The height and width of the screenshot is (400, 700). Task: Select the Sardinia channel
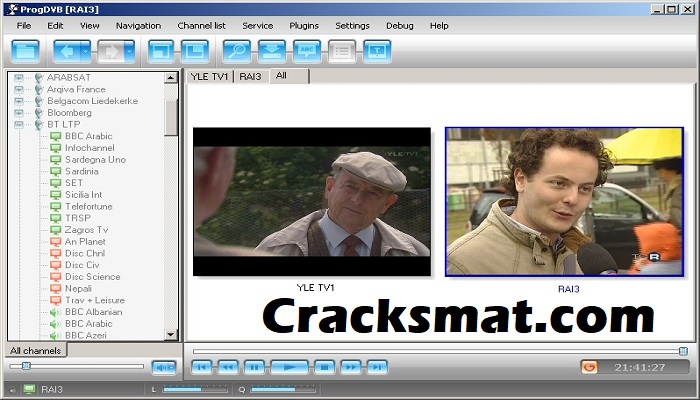pyautogui.click(x=81, y=171)
